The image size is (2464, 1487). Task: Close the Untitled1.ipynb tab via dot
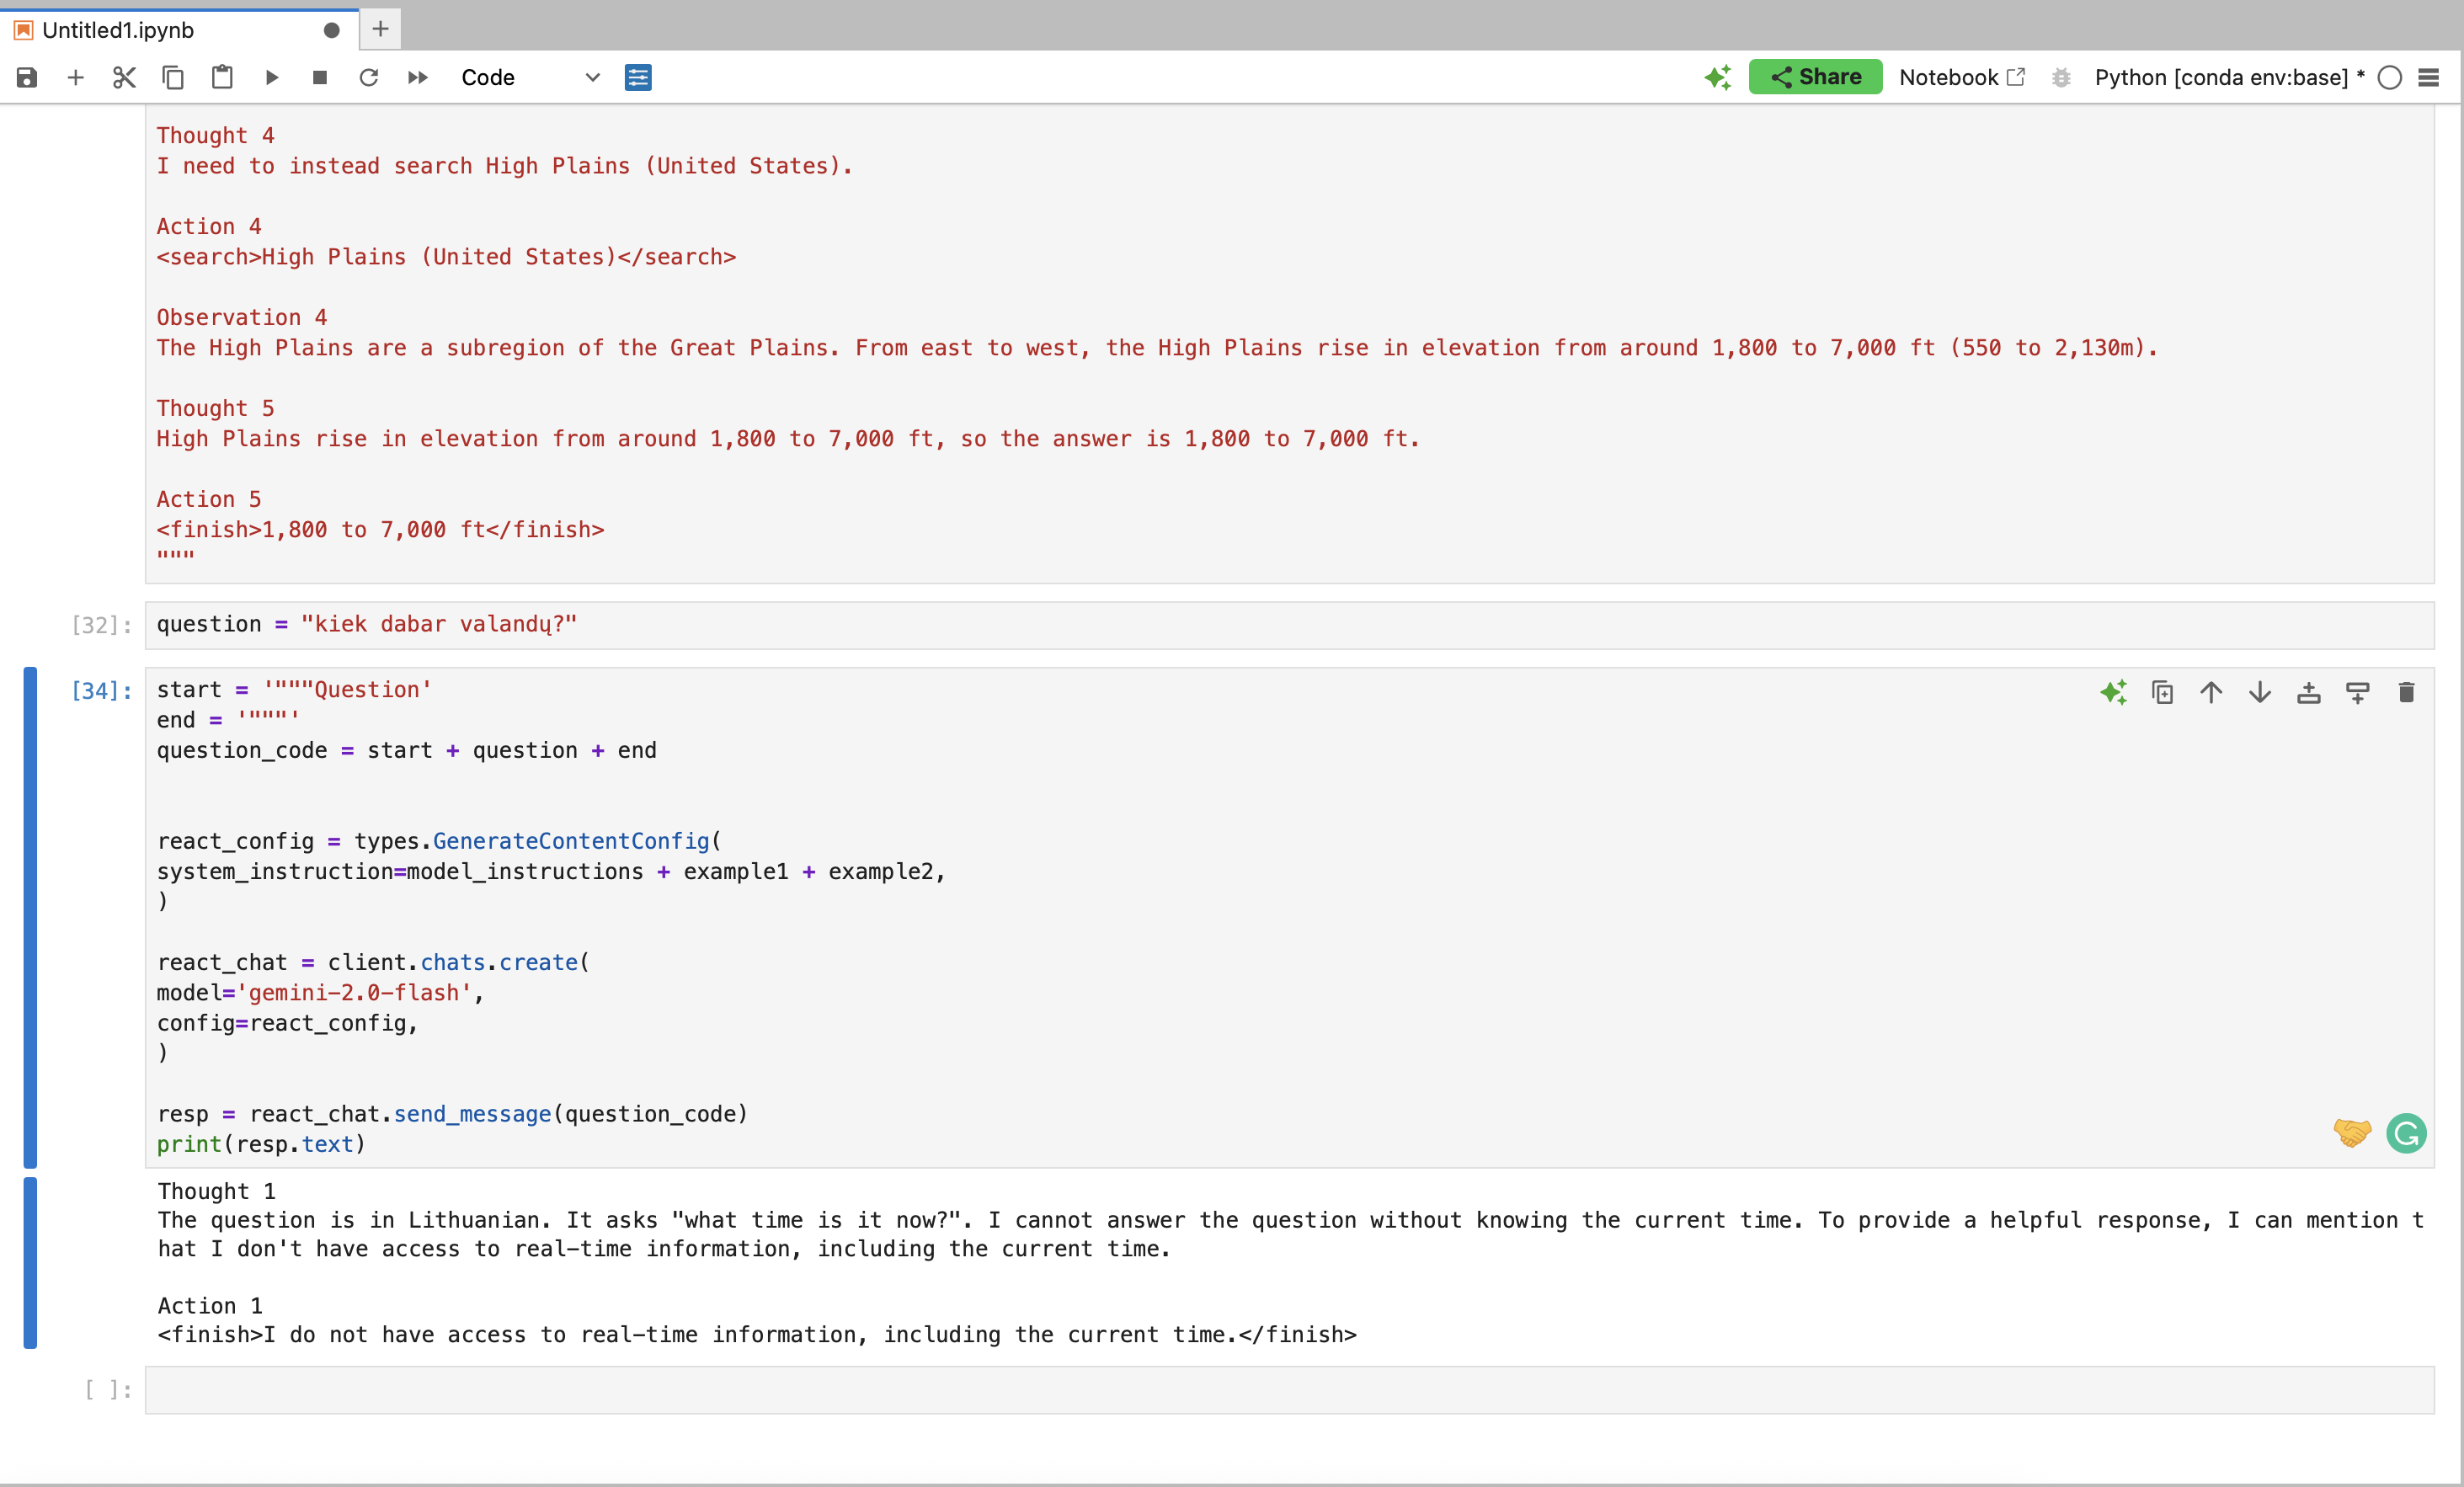[331, 30]
